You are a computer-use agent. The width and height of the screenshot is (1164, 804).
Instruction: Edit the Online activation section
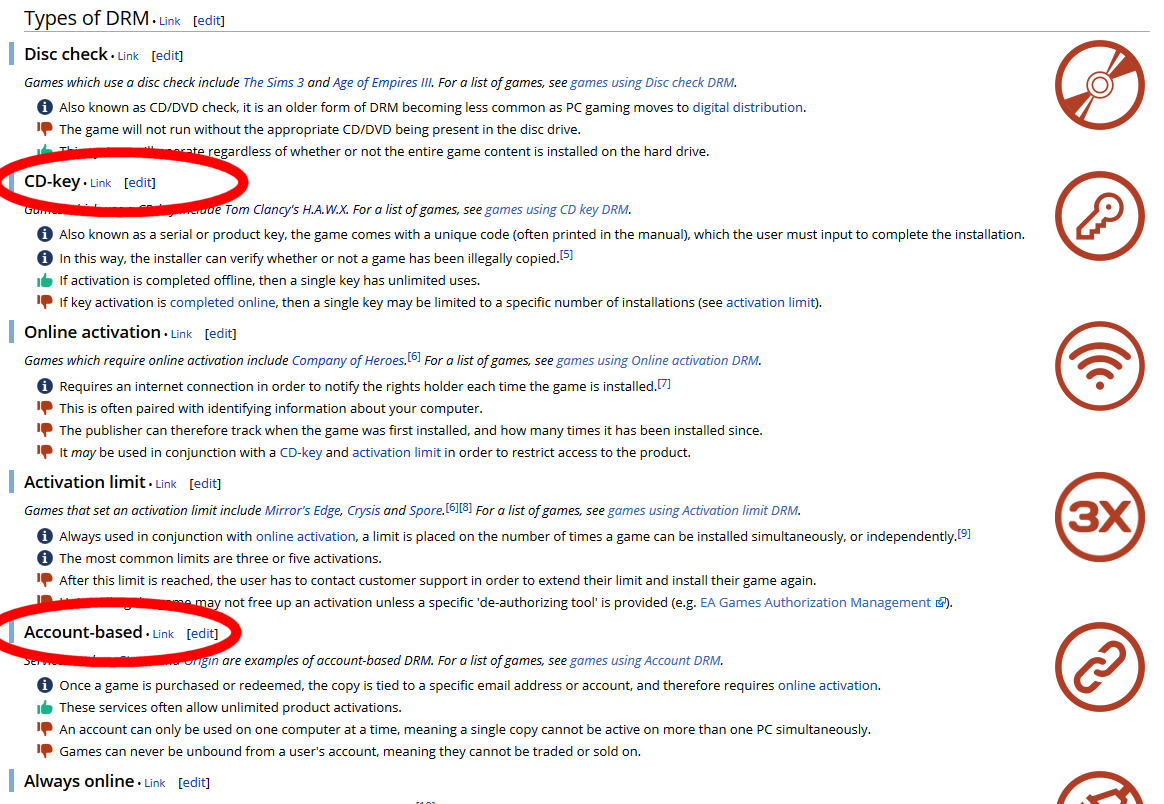[x=220, y=334]
